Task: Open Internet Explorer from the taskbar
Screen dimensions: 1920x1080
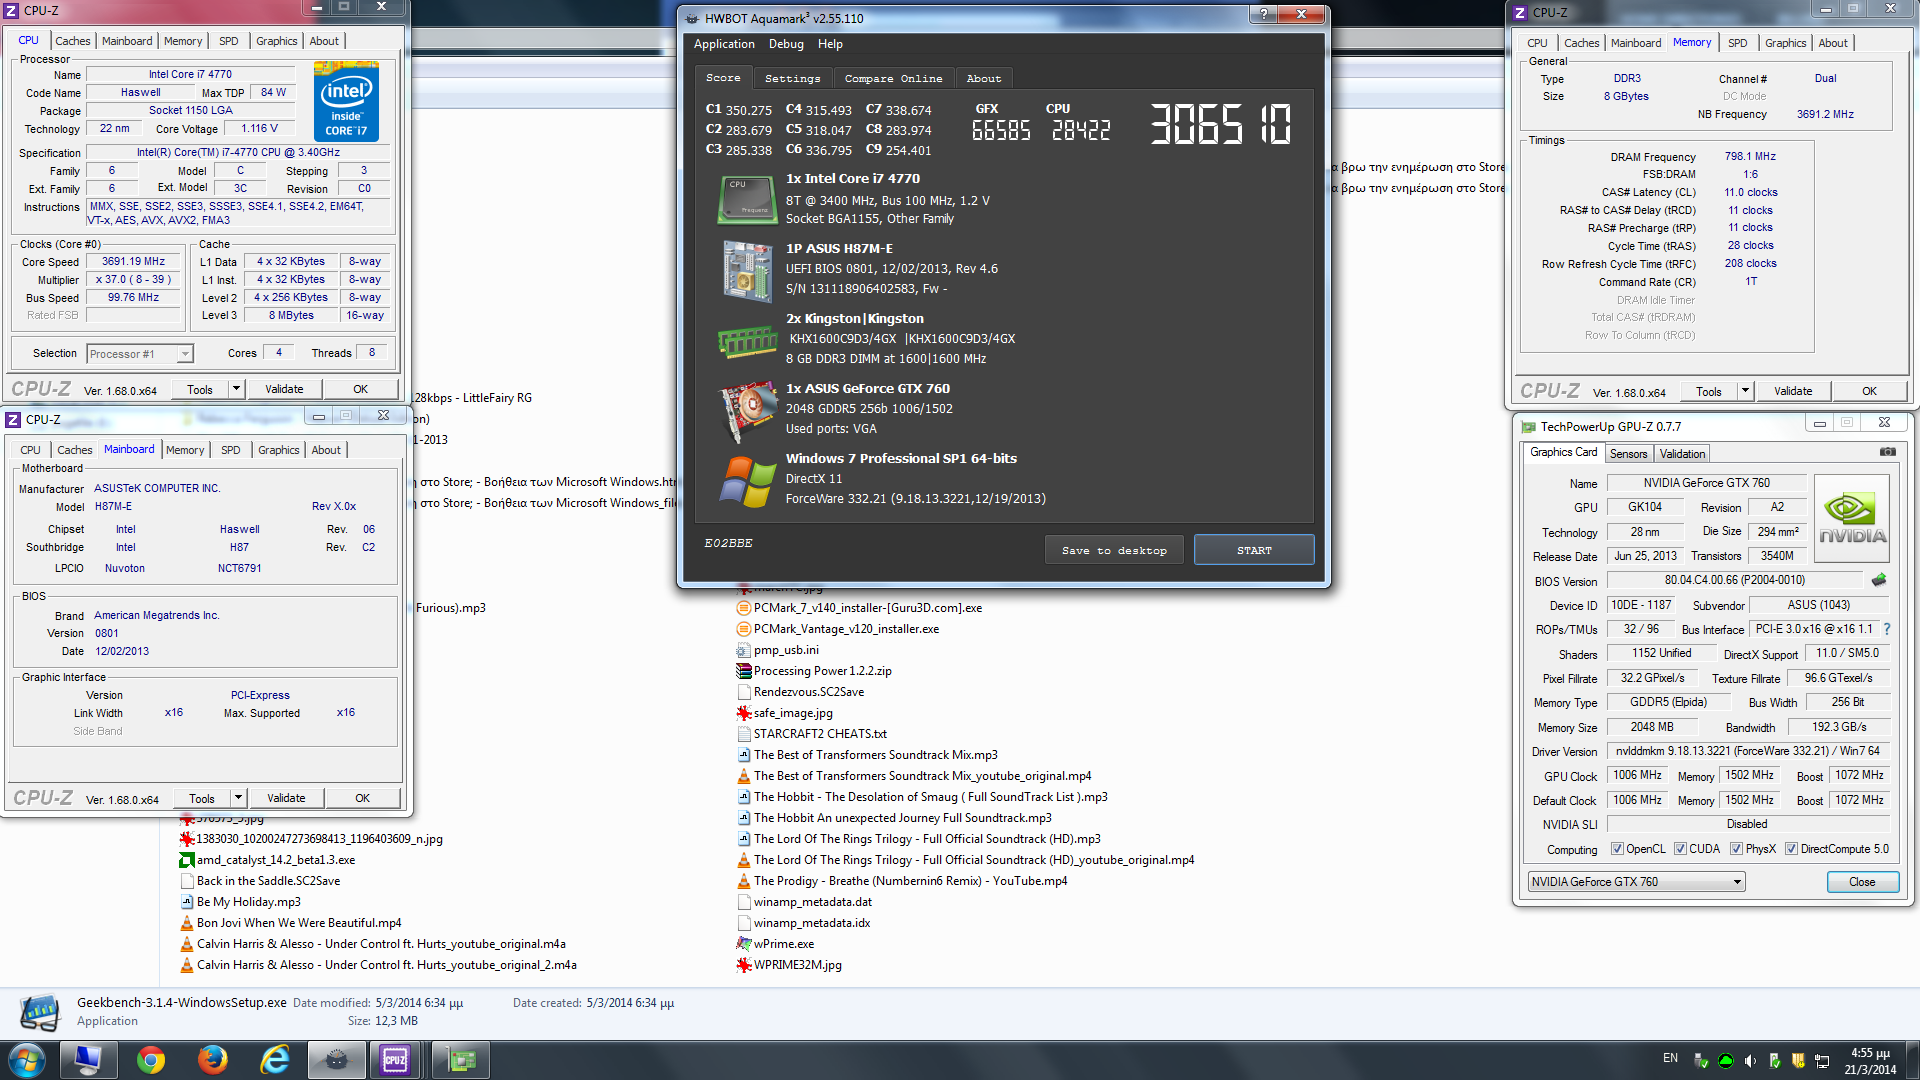Action: (274, 1060)
